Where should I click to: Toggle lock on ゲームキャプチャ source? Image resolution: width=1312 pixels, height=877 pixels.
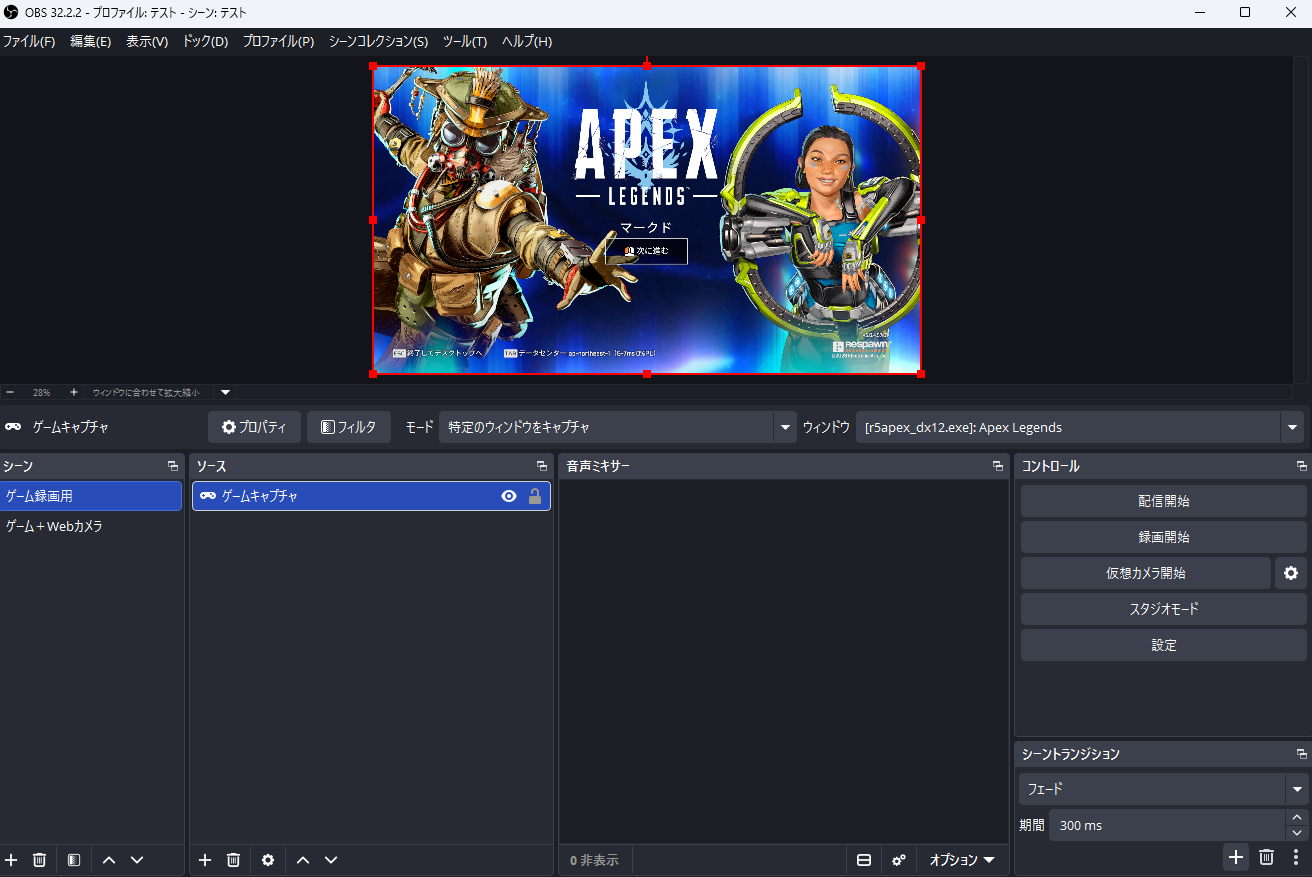[535, 496]
